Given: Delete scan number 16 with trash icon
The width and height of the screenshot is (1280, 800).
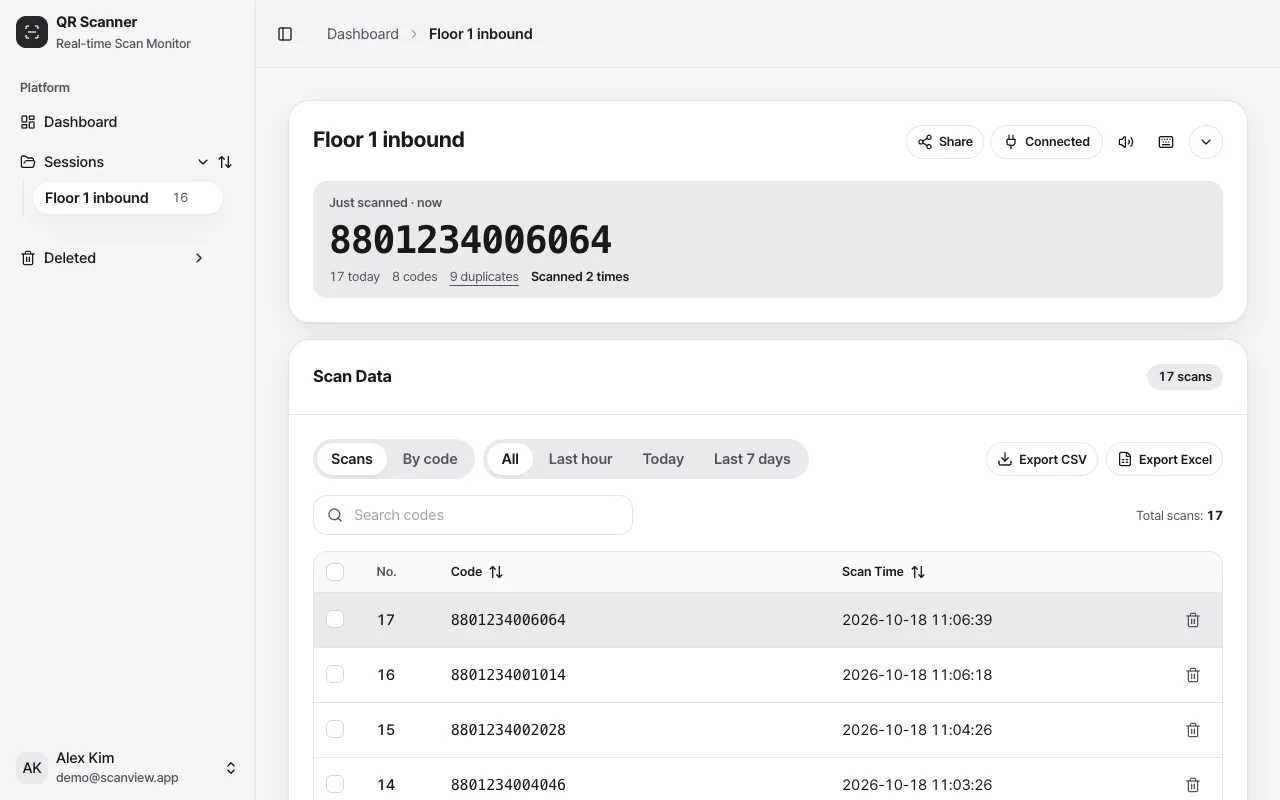Looking at the screenshot, I should 1193,675.
